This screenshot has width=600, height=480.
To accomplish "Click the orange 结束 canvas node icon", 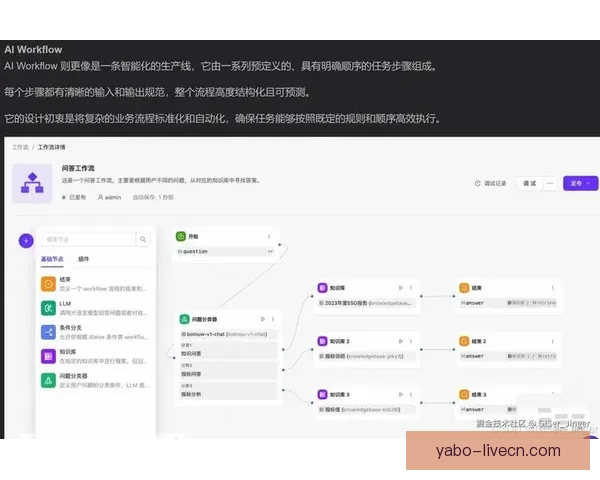I will pyautogui.click(x=464, y=287).
